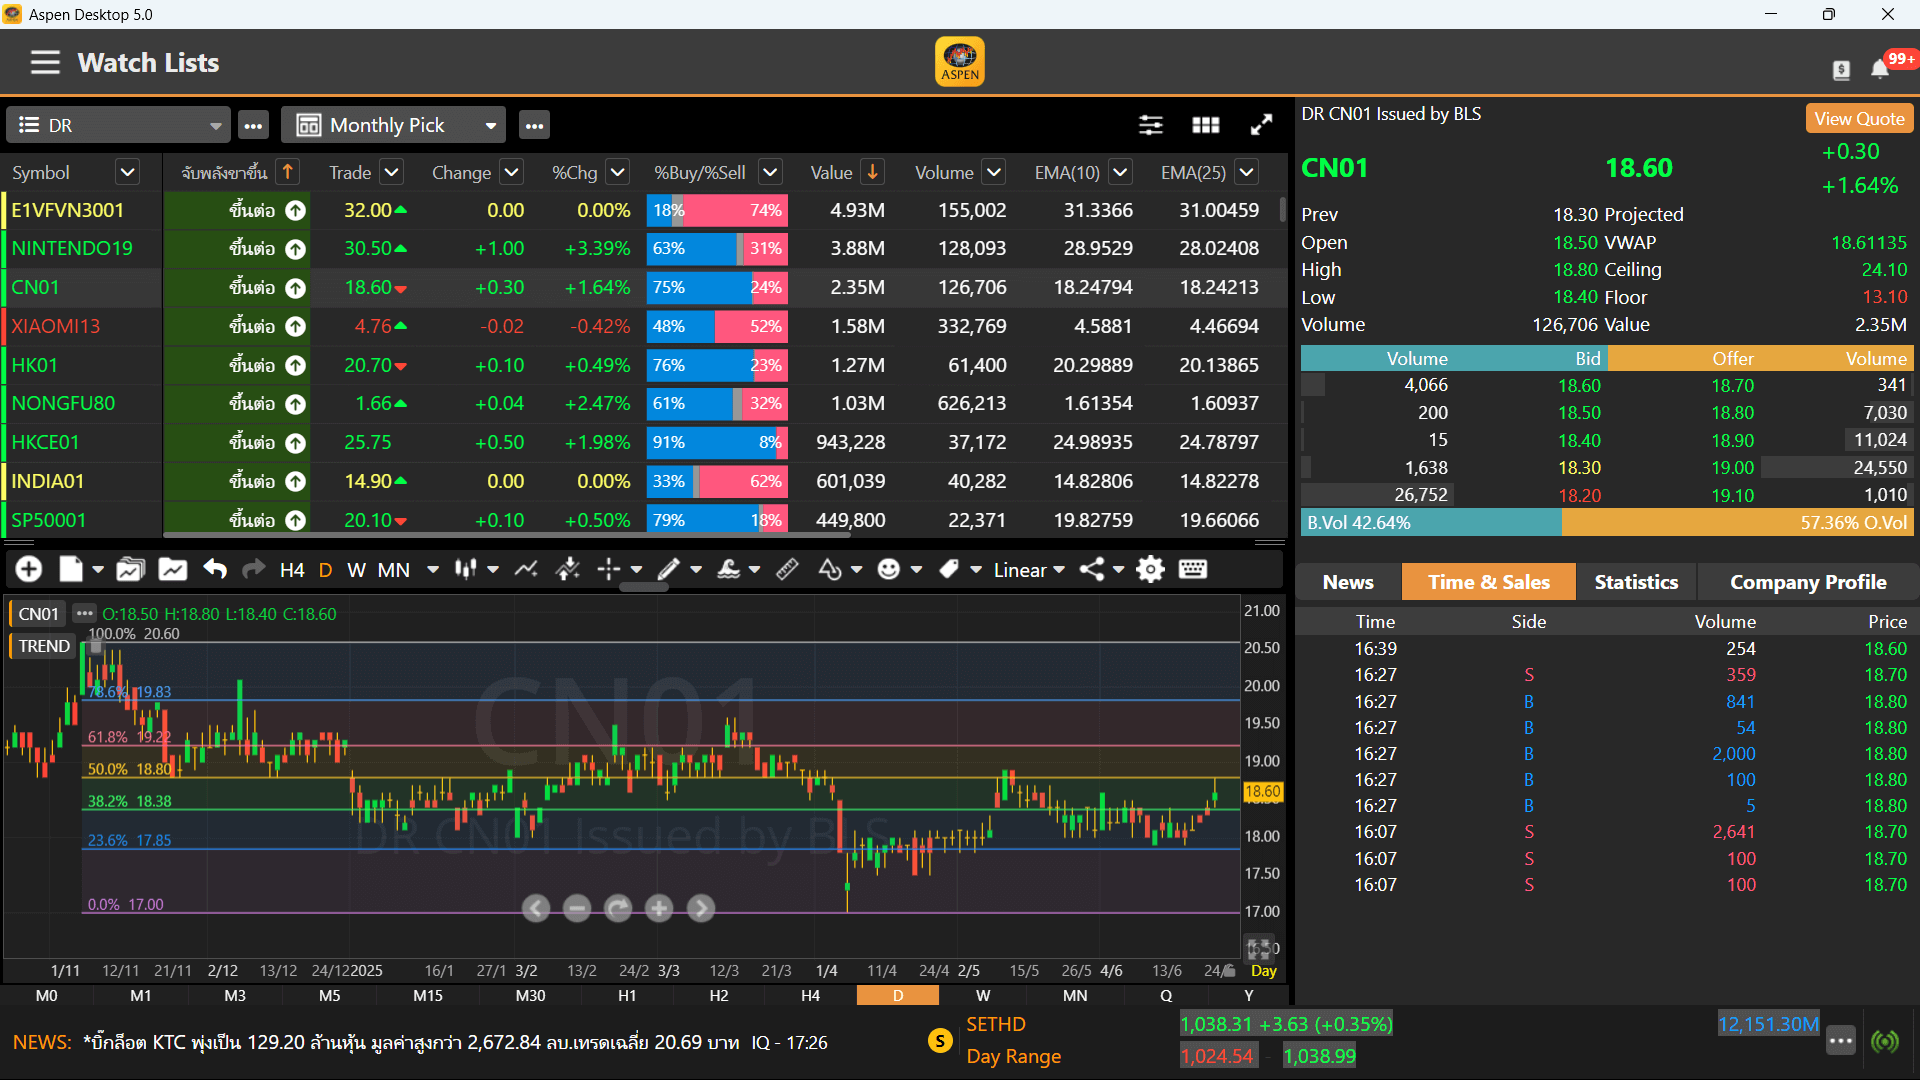Image resolution: width=1920 pixels, height=1080 pixels.
Task: Switch bottom timeframe bar to H1
Action: [627, 996]
